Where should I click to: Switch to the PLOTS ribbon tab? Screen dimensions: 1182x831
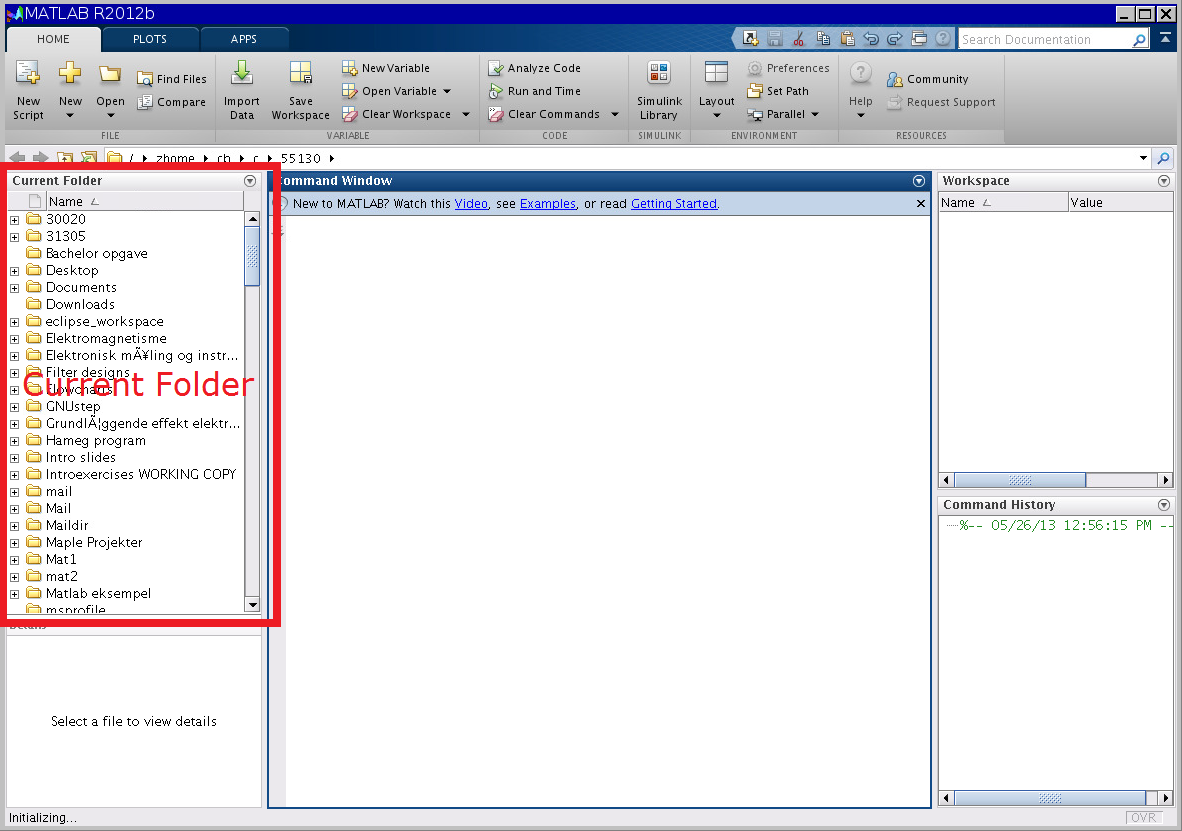(x=150, y=39)
